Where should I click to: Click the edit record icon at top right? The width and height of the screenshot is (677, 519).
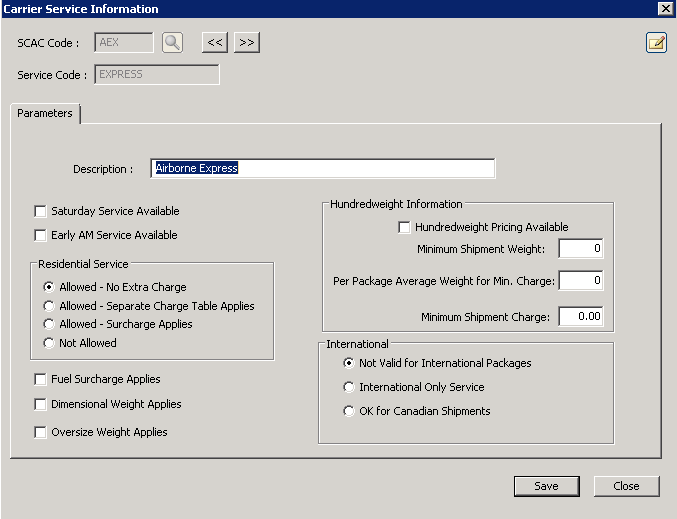[x=656, y=43]
